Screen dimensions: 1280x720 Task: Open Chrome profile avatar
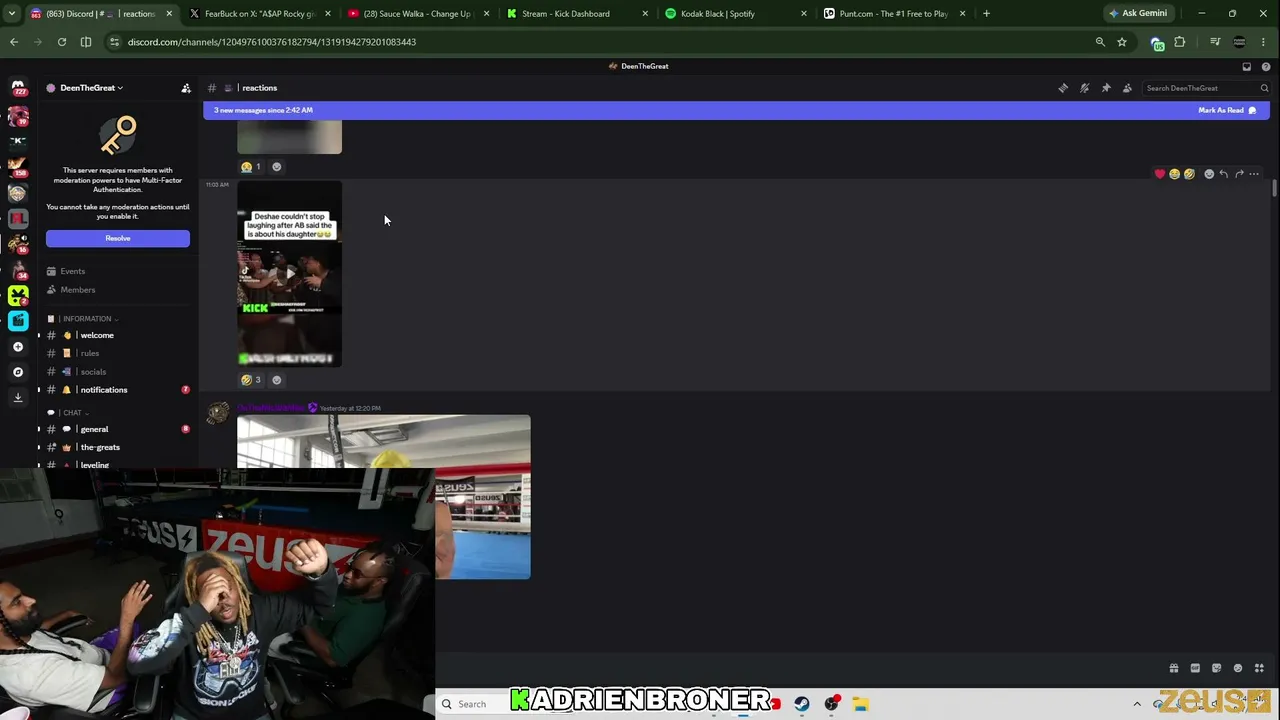pyautogui.click(x=1240, y=42)
